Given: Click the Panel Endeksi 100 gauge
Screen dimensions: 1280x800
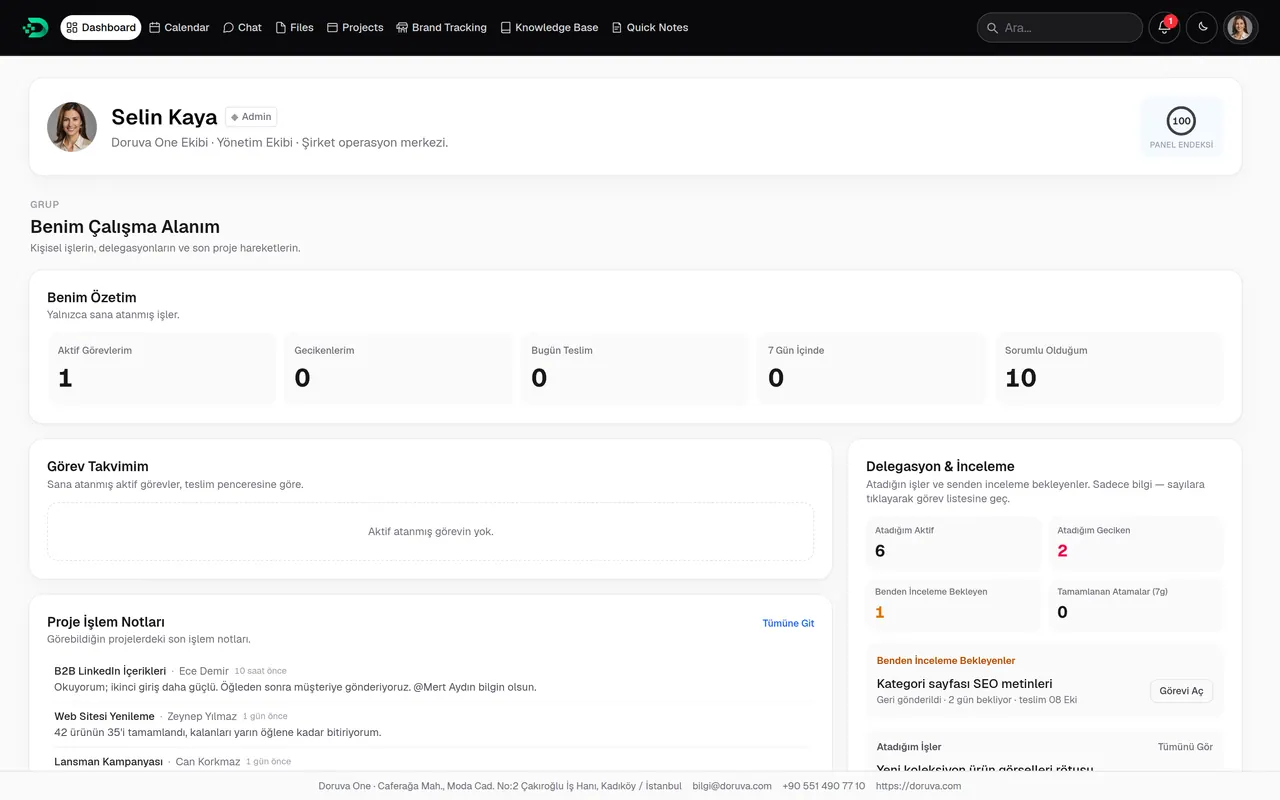Looking at the screenshot, I should click(1181, 127).
